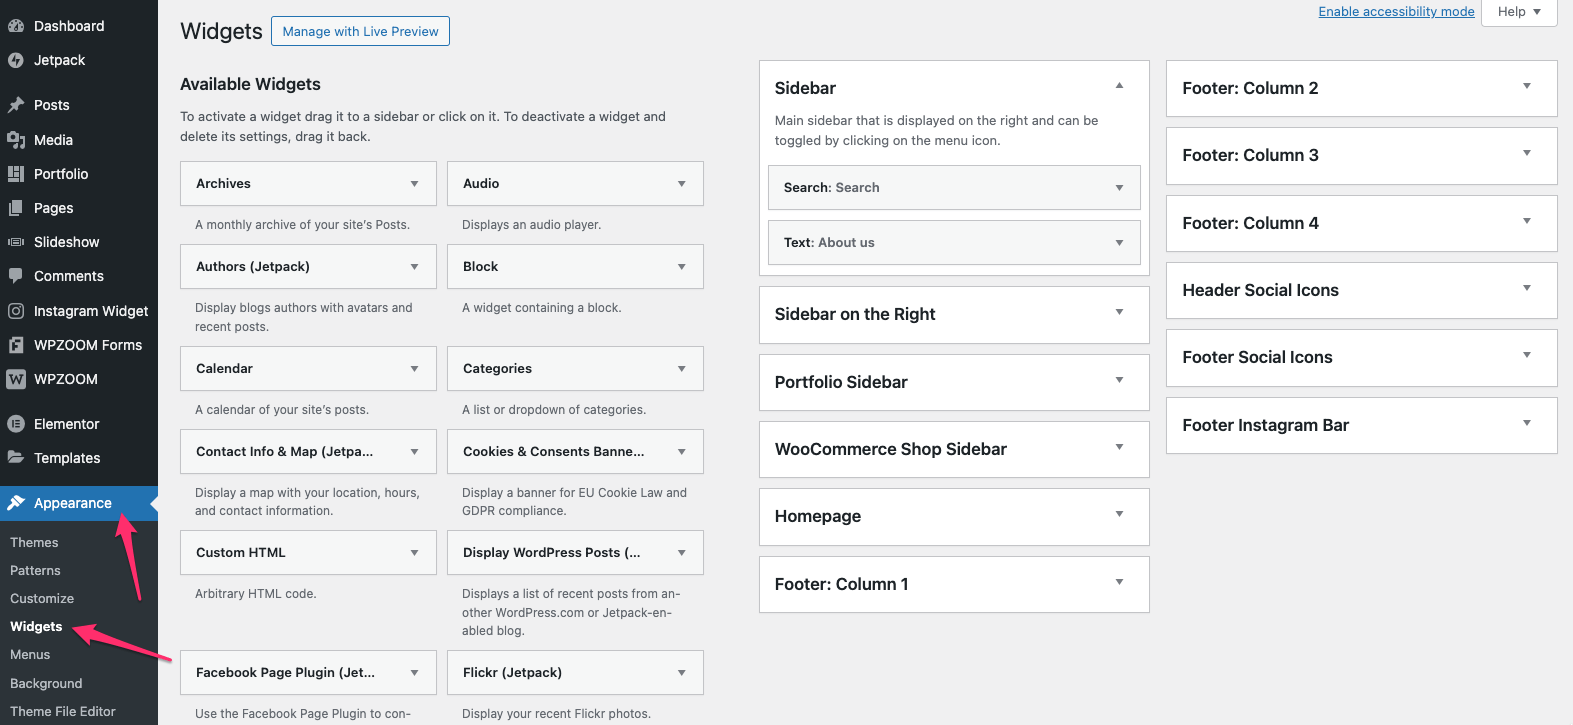This screenshot has height=725, width=1573.
Task: Click the Enable accessibility mode link
Action: (1396, 12)
